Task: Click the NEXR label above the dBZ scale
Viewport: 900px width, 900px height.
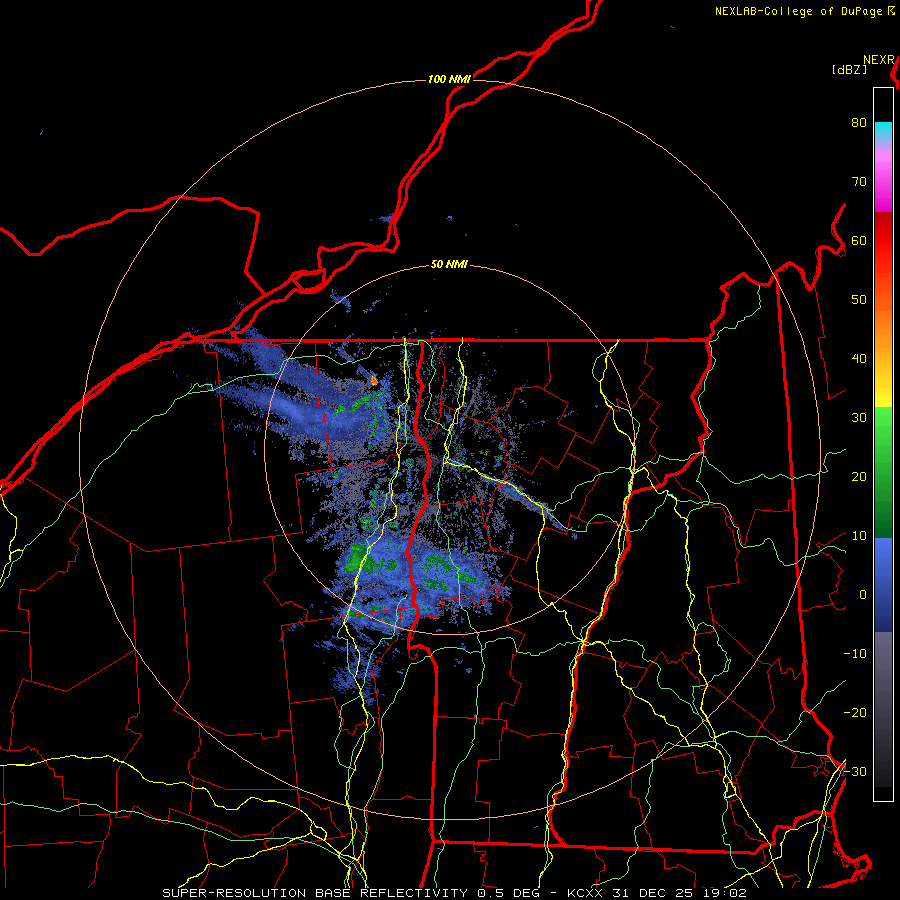Action: click(879, 60)
